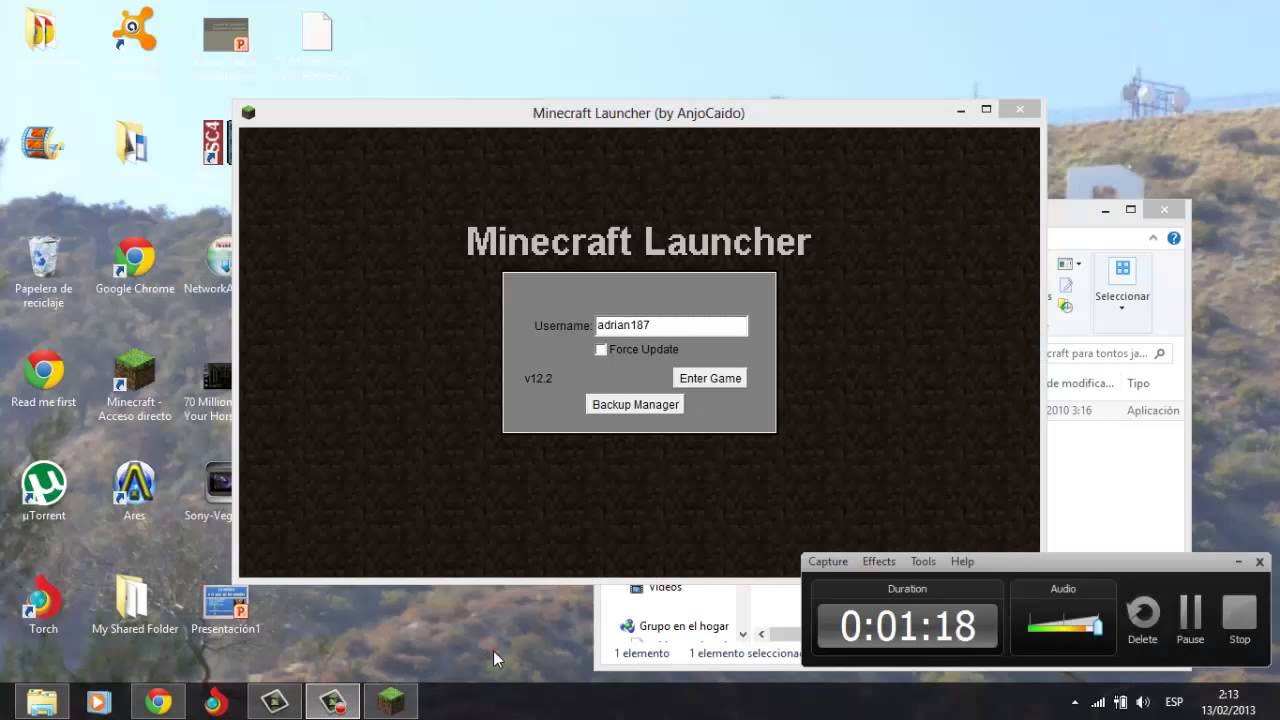Open the media player taskbar icon
1280x720 pixels.
[98, 702]
